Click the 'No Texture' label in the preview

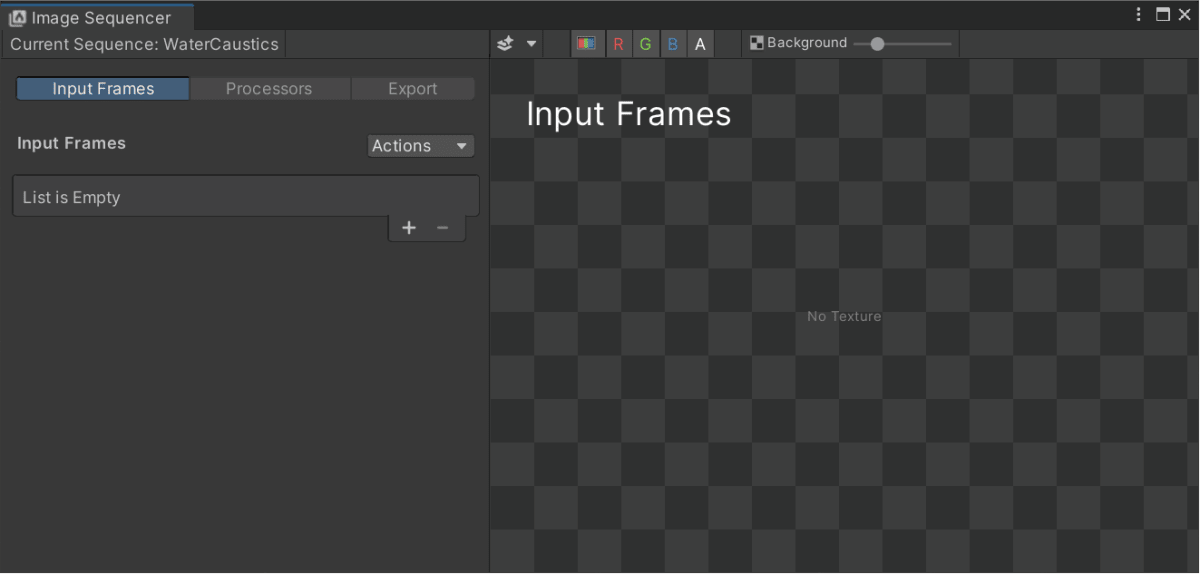pyautogui.click(x=844, y=316)
